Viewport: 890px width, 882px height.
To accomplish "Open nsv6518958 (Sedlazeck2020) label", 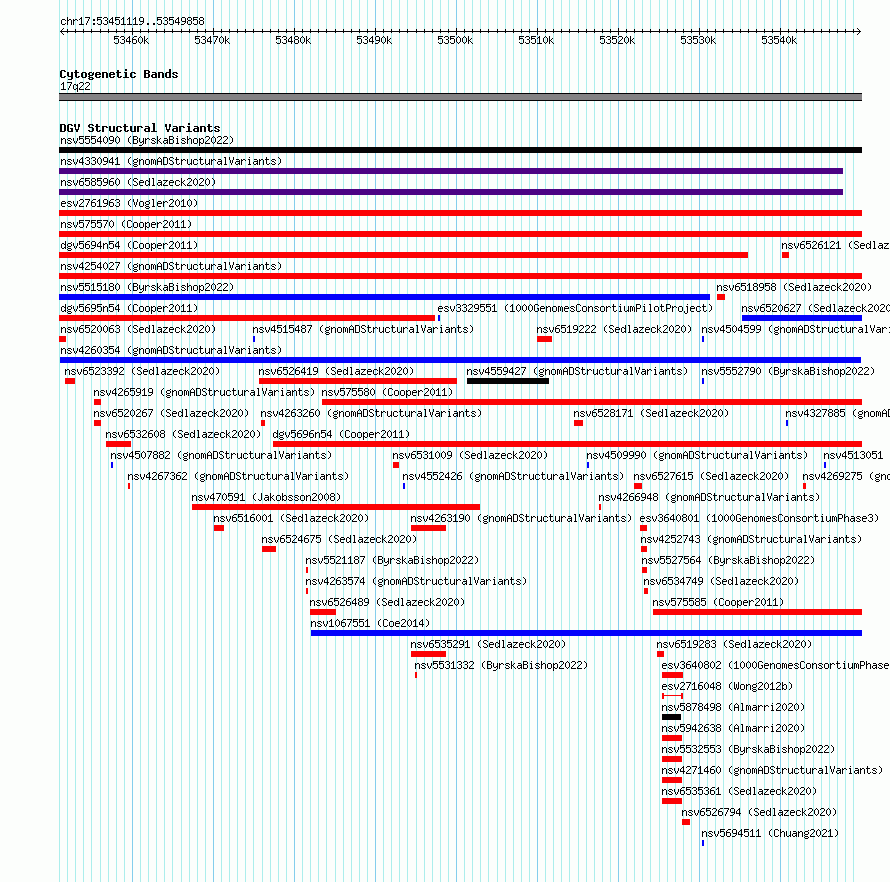I will pos(794,287).
